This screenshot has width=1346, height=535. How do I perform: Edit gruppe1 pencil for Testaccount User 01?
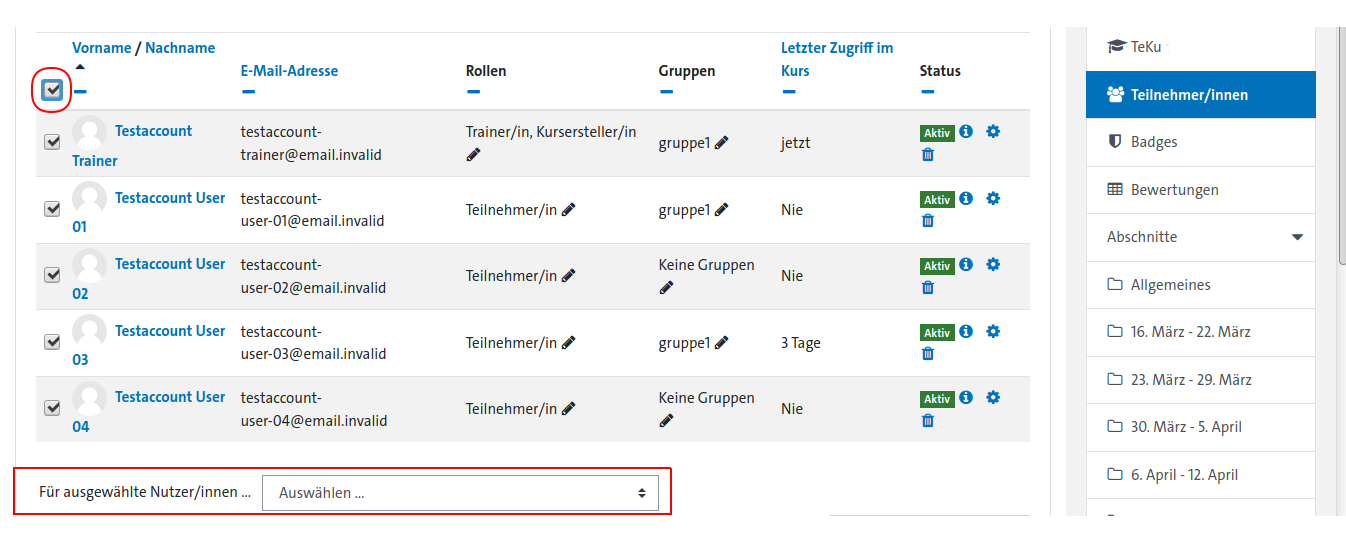[x=722, y=210]
